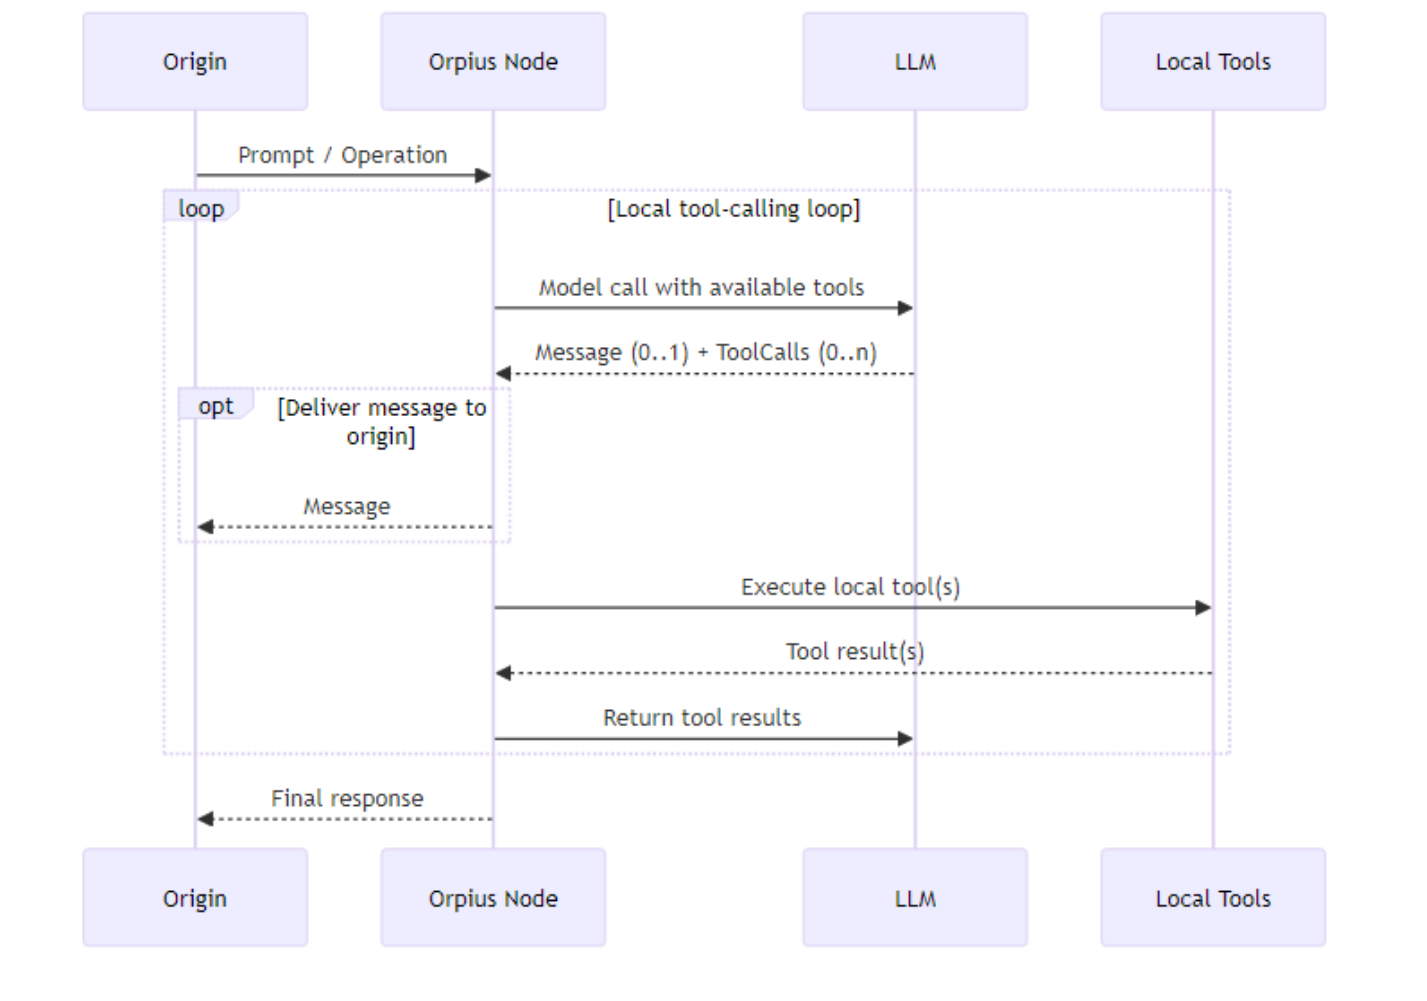Click the "Return tool results" message label
This screenshot has height=1001, width=1427.
tap(702, 718)
